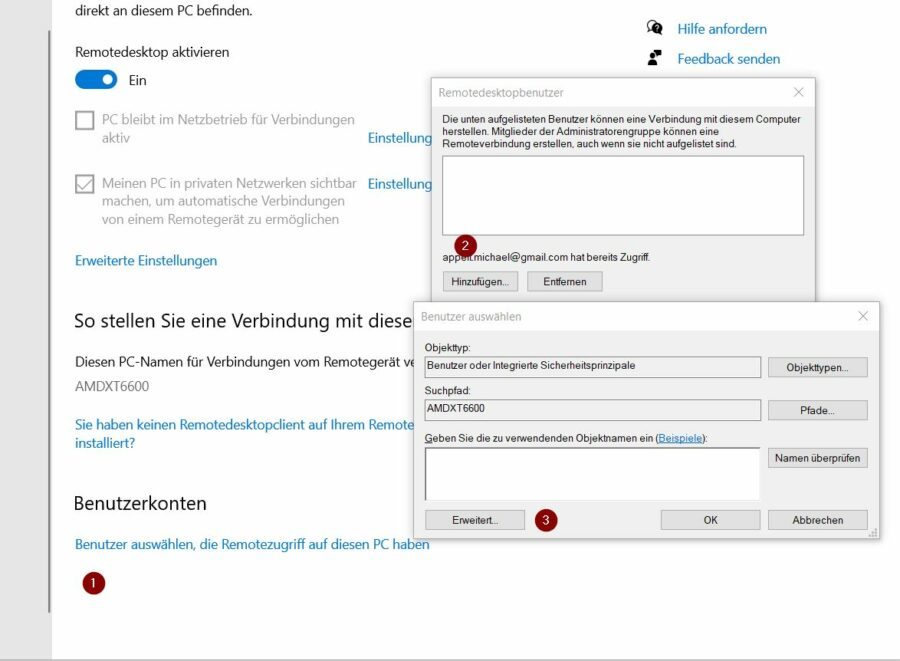Screen dimensions: 900x661
Task: Click the Erweitert button in Benutzer auswählen
Action: (x=475, y=519)
